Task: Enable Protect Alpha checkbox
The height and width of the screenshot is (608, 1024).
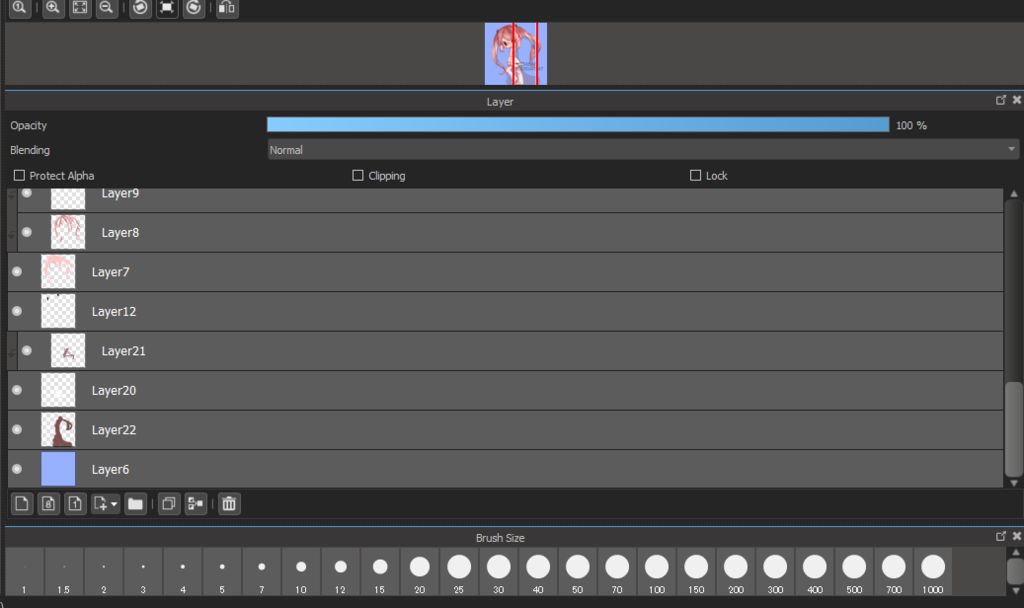Action: 20,176
